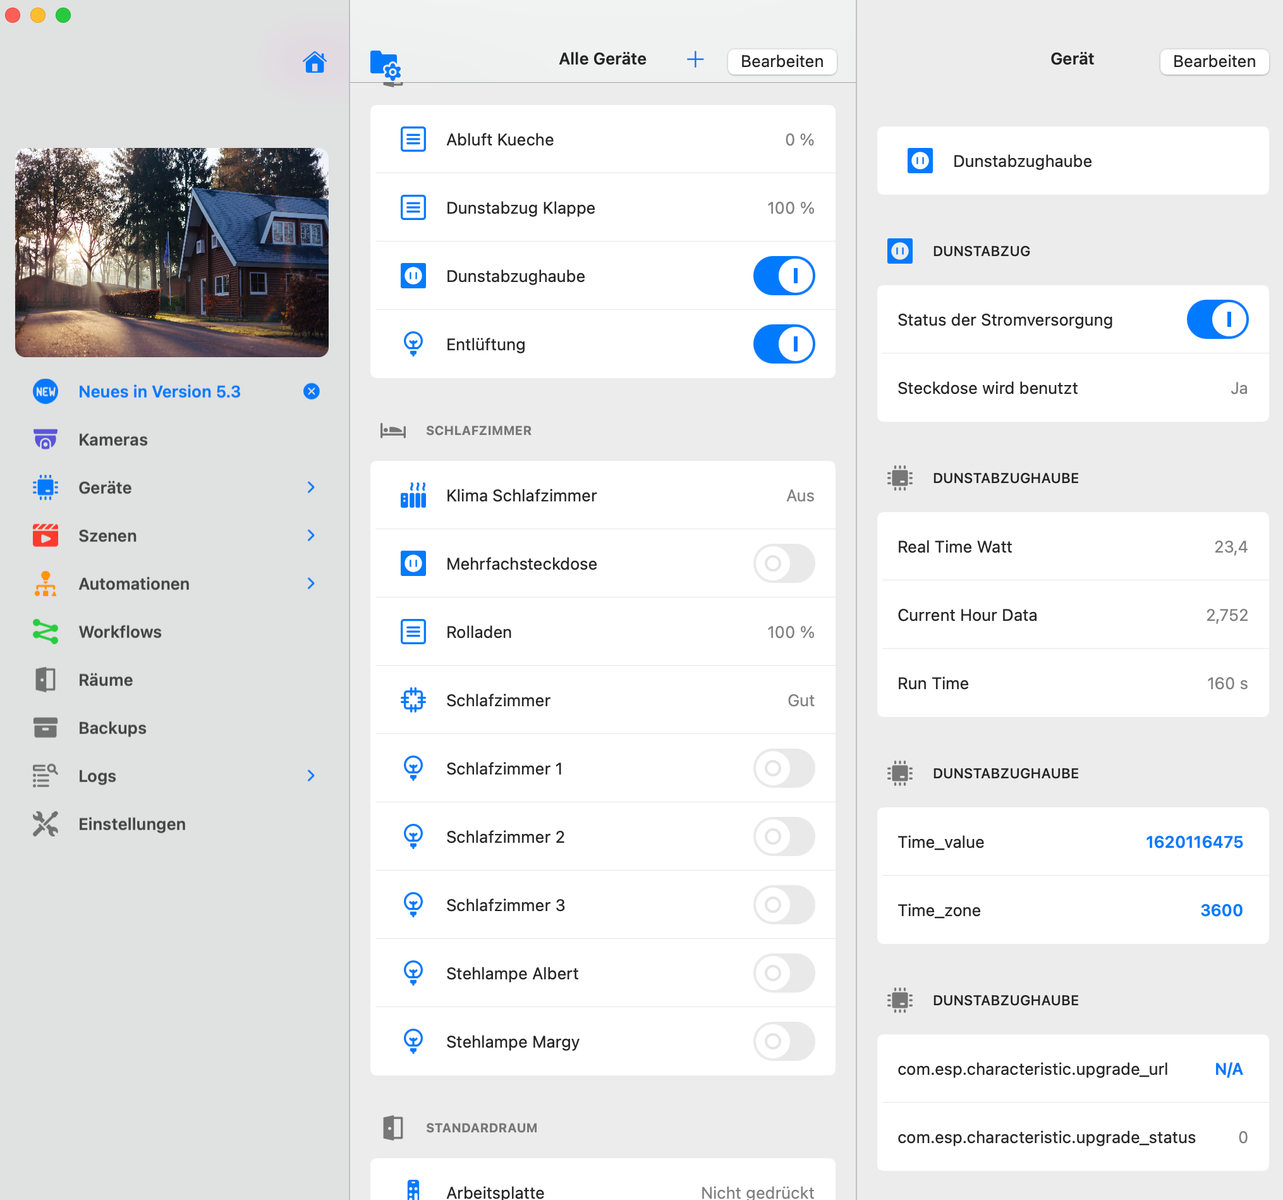Expand the Szenen submenu arrow

coord(311,536)
